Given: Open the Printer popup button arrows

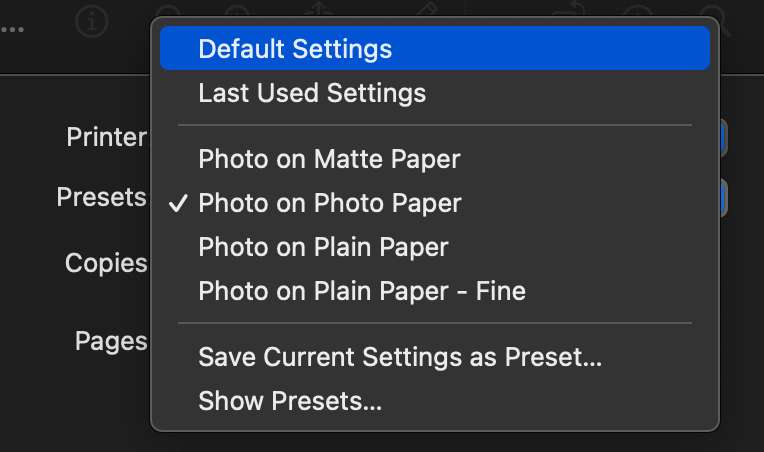Looking at the screenshot, I should click(x=724, y=137).
